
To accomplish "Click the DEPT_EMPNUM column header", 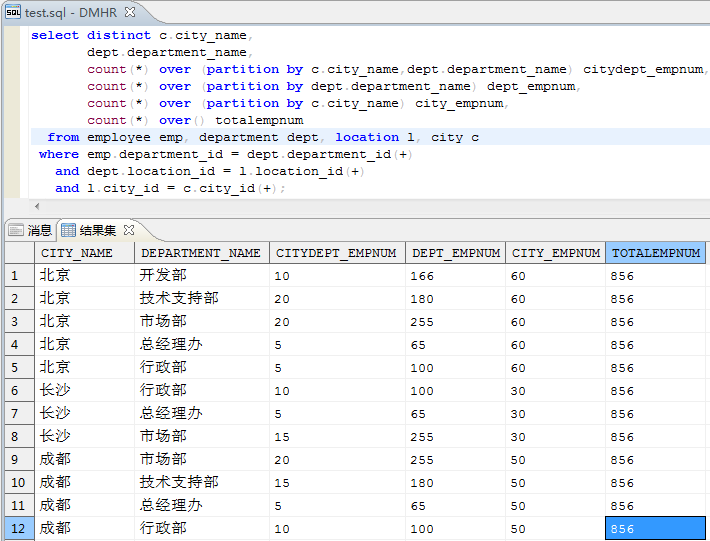I will coord(454,253).
